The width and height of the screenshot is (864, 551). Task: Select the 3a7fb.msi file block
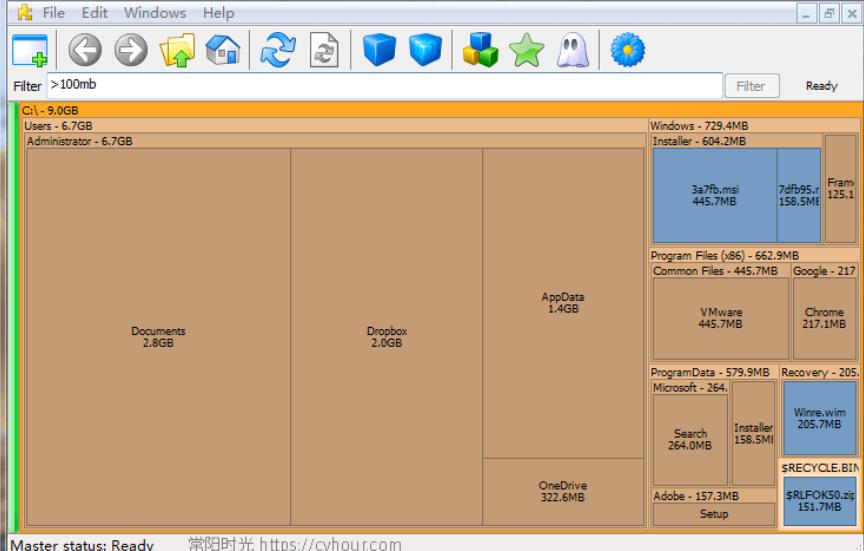[714, 195]
